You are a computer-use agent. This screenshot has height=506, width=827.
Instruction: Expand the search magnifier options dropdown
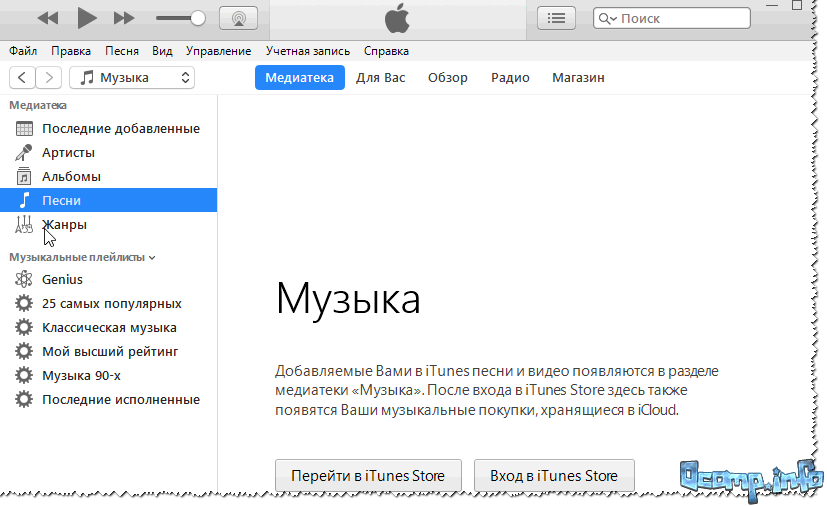(608, 18)
